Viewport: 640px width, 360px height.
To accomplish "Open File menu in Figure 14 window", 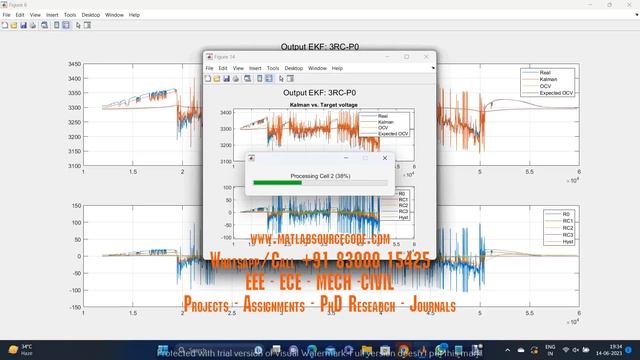I will click(209, 68).
